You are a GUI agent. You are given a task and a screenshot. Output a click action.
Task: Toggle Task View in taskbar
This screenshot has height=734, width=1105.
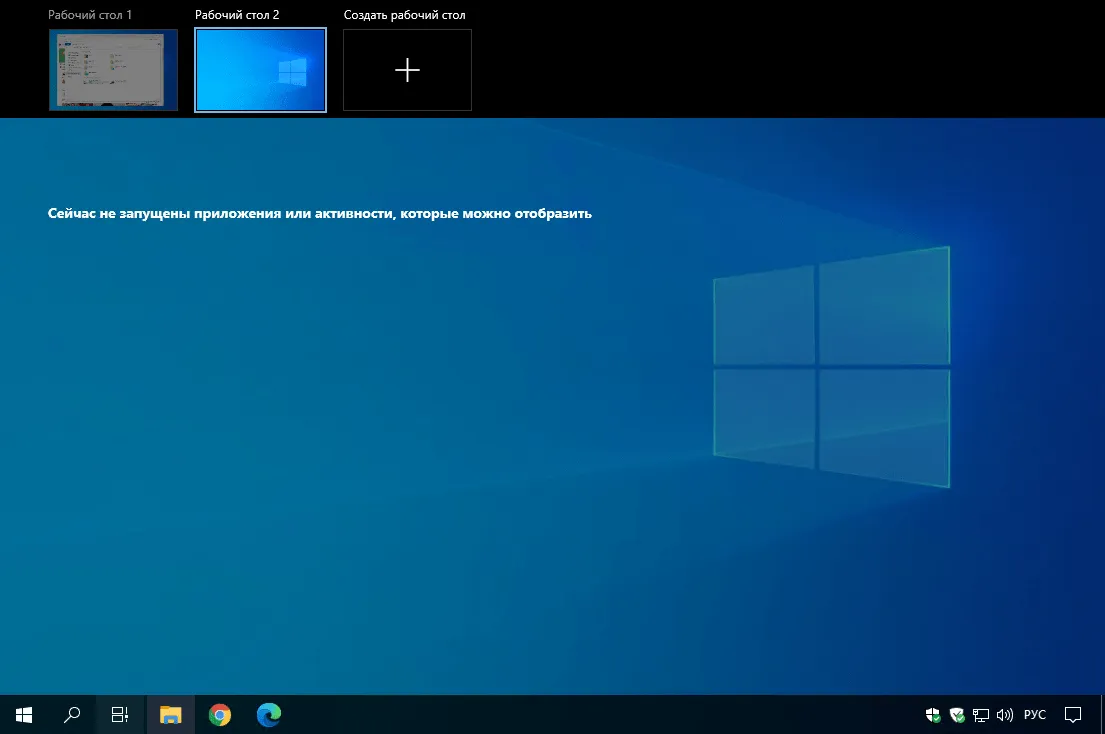tap(120, 715)
